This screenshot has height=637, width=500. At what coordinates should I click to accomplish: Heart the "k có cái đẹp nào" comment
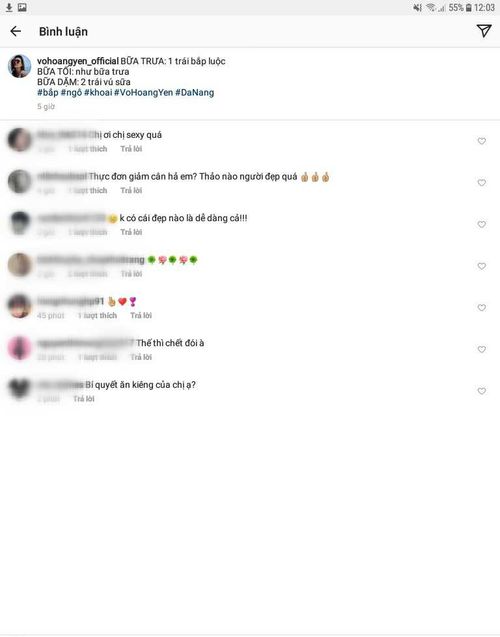click(x=482, y=224)
